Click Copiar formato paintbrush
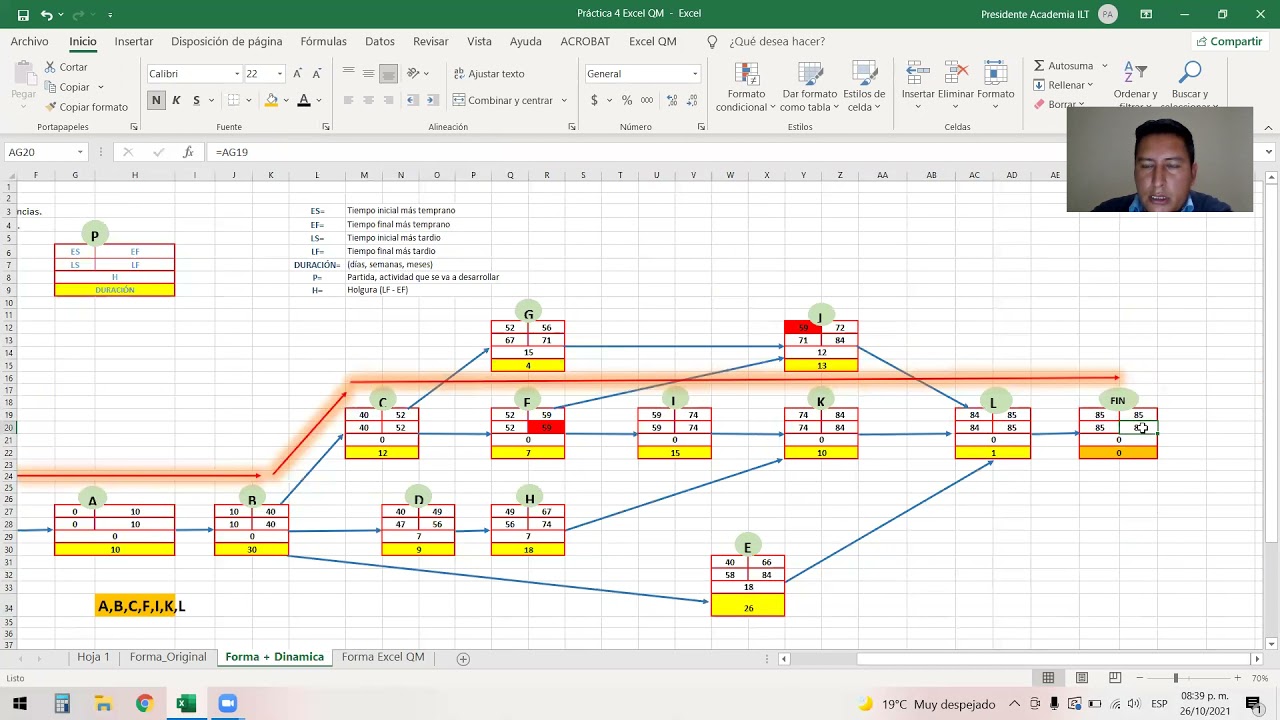The image size is (1280, 720). [50, 107]
